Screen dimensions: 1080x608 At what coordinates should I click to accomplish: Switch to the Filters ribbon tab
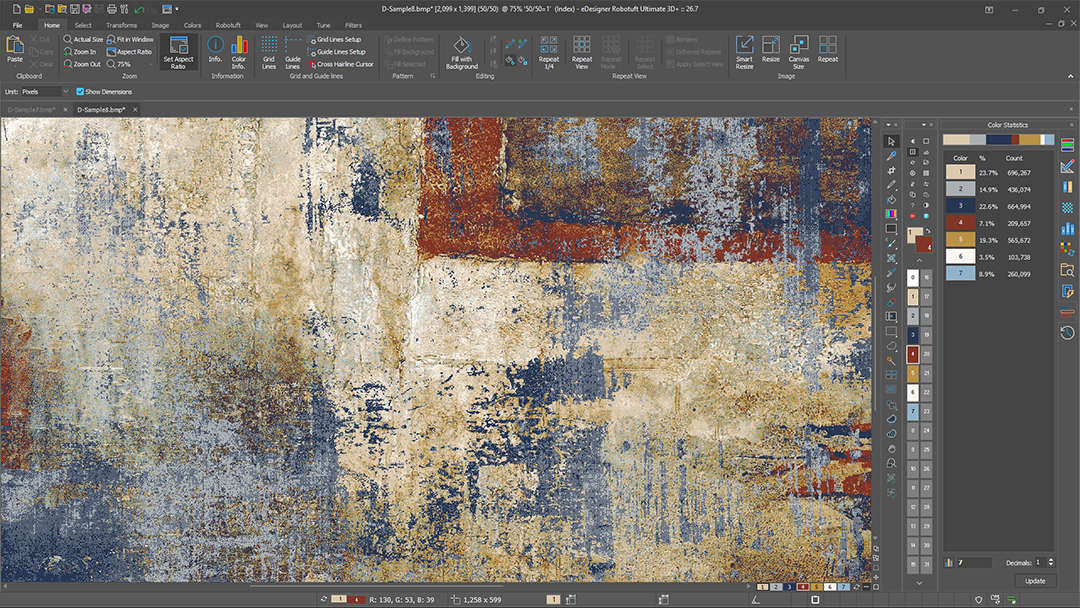click(353, 25)
